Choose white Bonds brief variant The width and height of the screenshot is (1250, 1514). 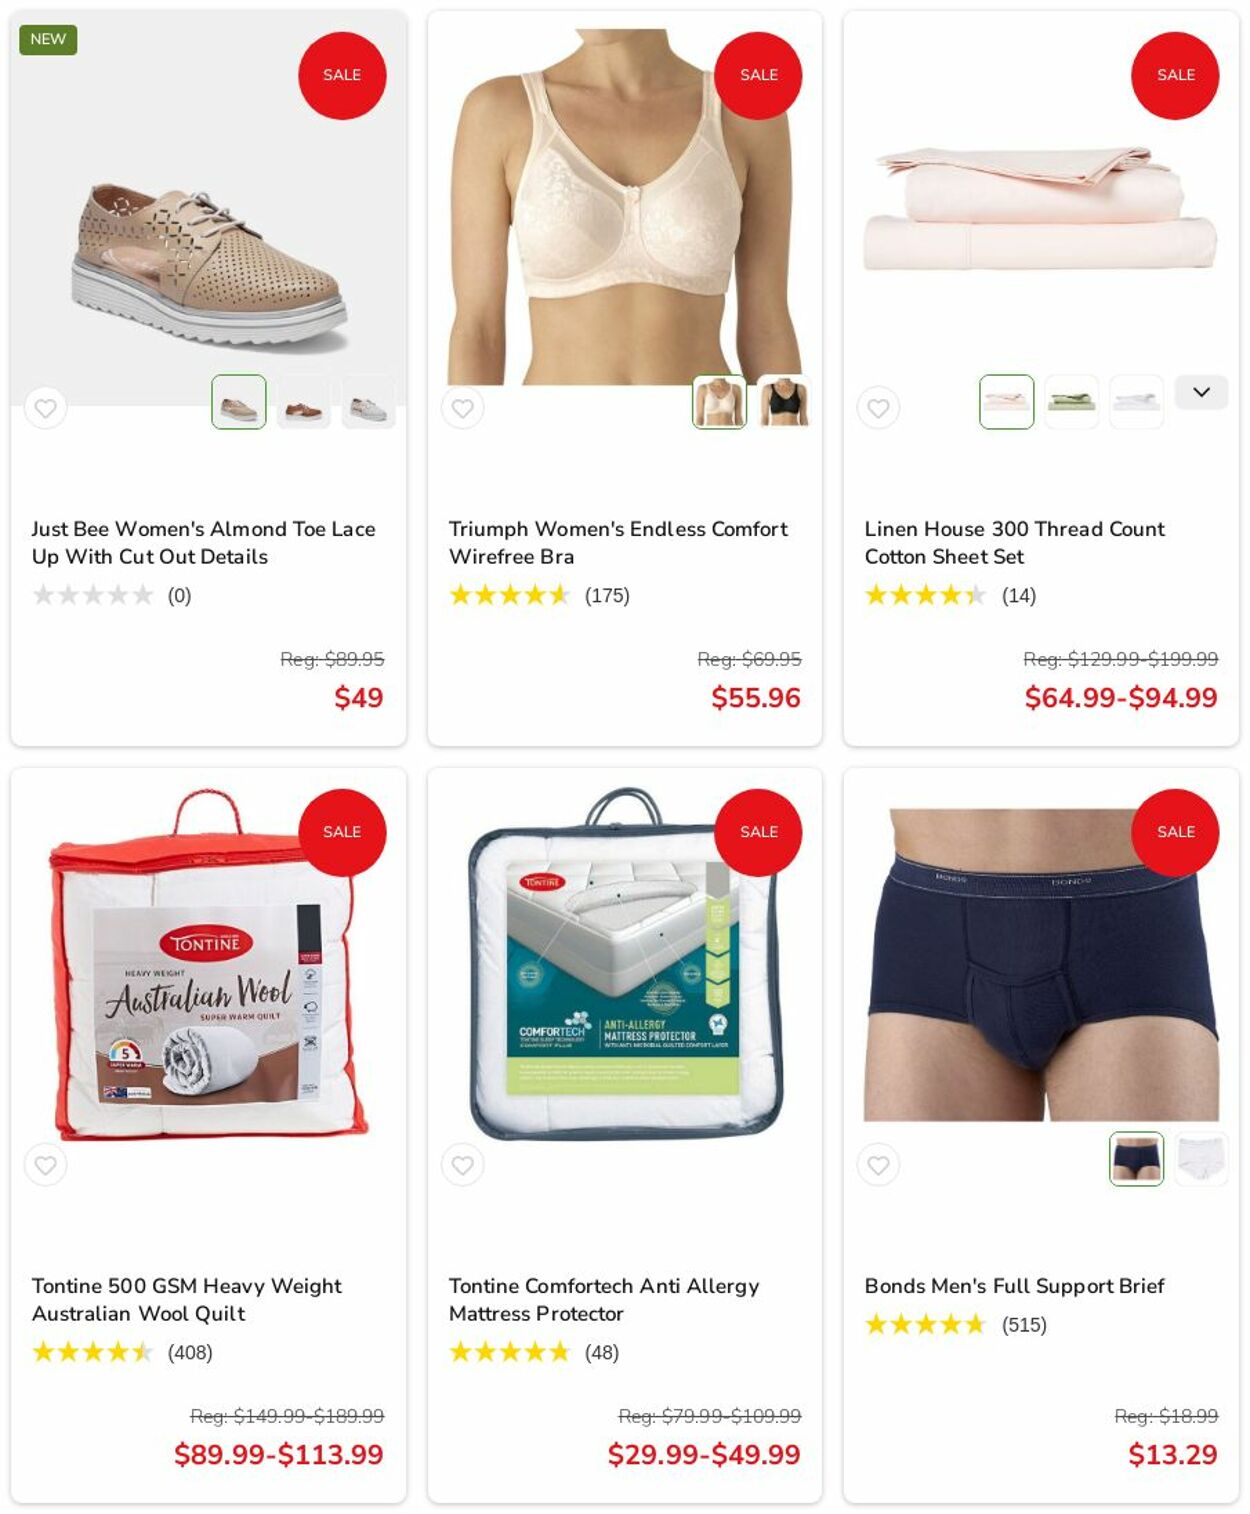click(x=1201, y=1159)
